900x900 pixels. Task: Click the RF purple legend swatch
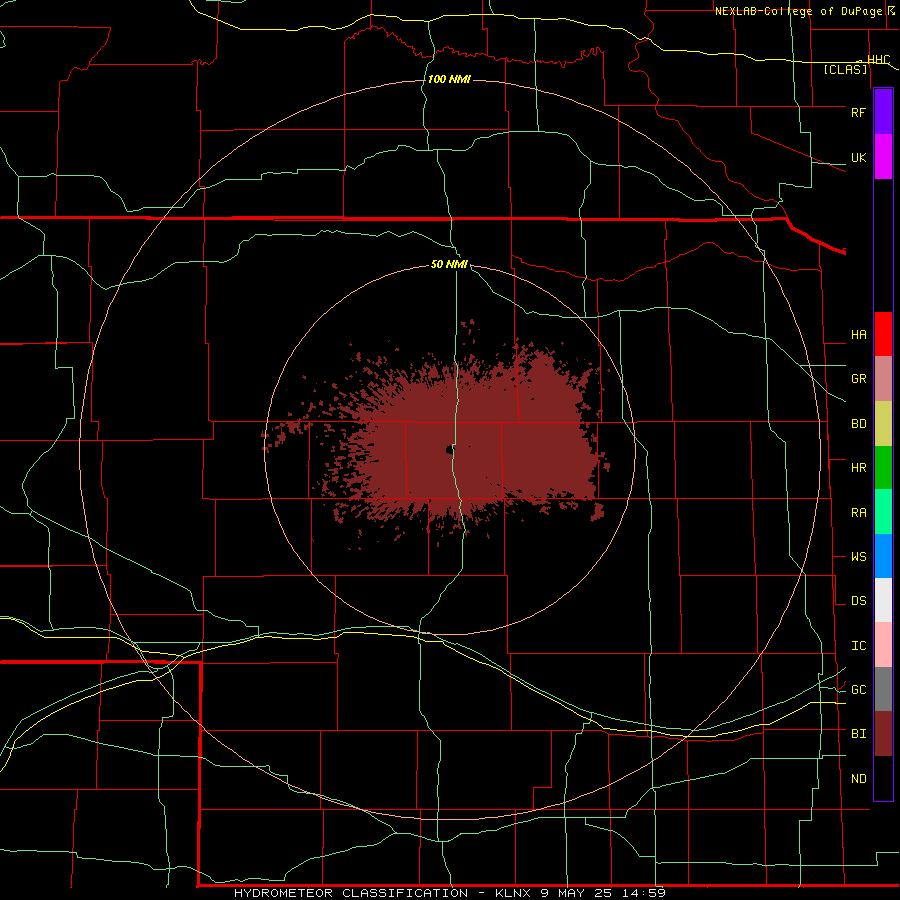tap(883, 112)
